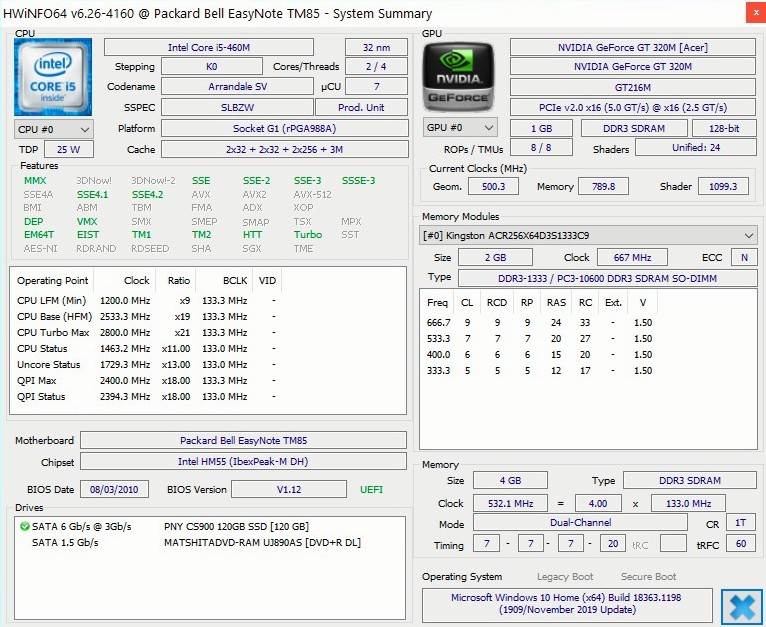Click the EIST feature label
This screenshot has width=766, height=627.
coord(87,235)
